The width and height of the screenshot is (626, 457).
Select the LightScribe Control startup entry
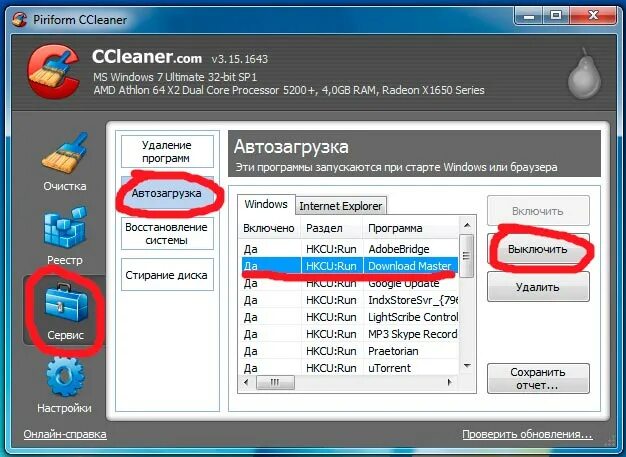click(x=348, y=317)
